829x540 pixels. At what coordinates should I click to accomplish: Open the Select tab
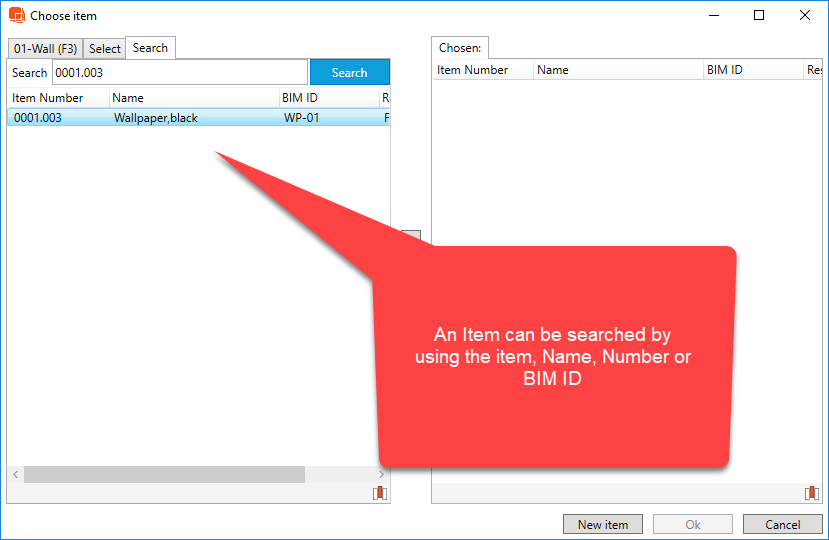105,48
